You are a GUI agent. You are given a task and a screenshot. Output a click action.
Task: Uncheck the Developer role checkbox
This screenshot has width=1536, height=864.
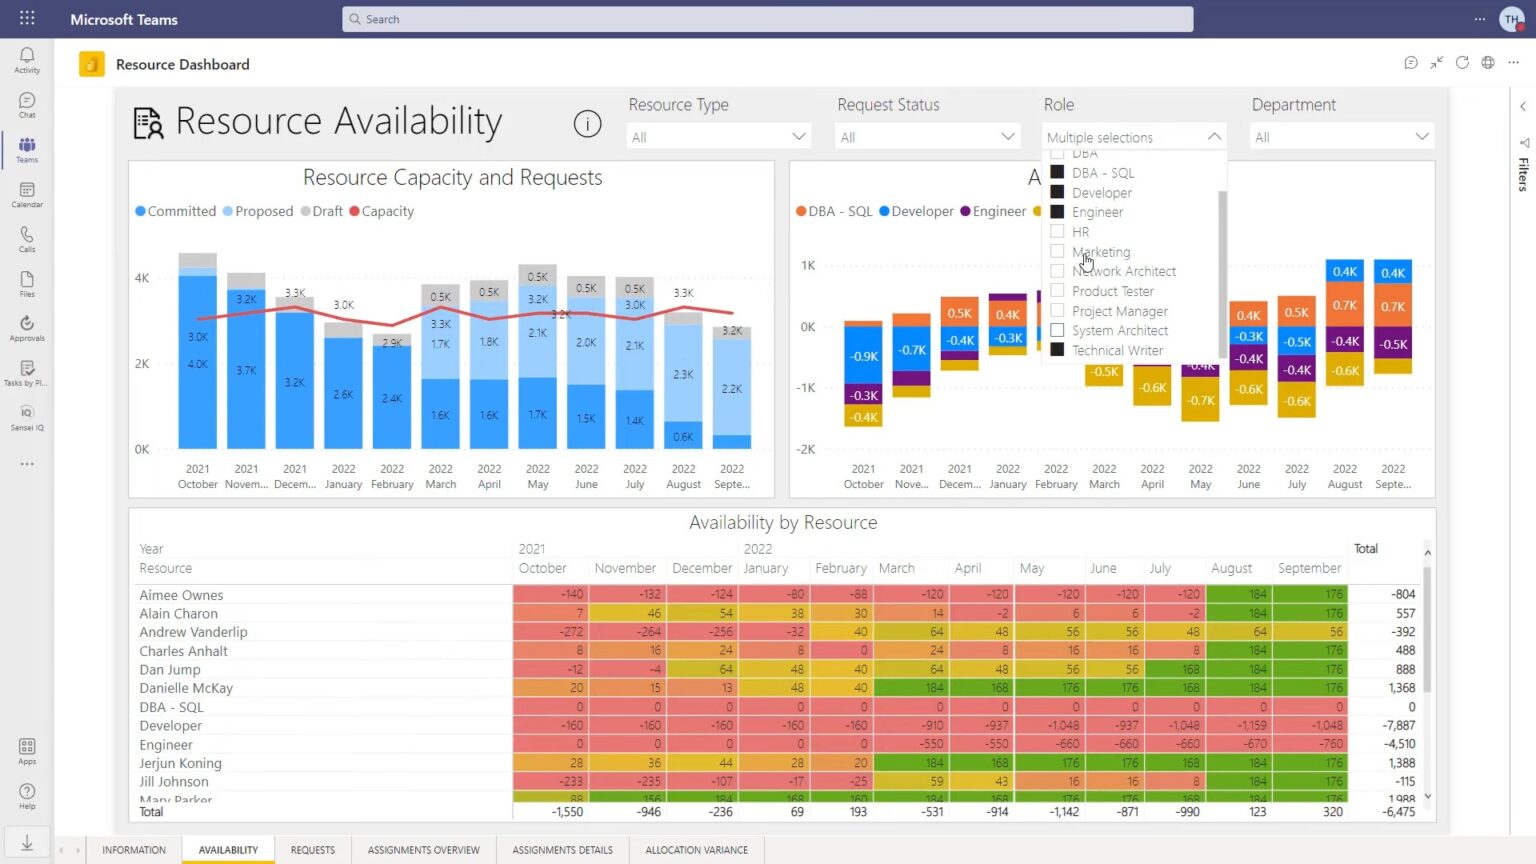tap(1057, 192)
